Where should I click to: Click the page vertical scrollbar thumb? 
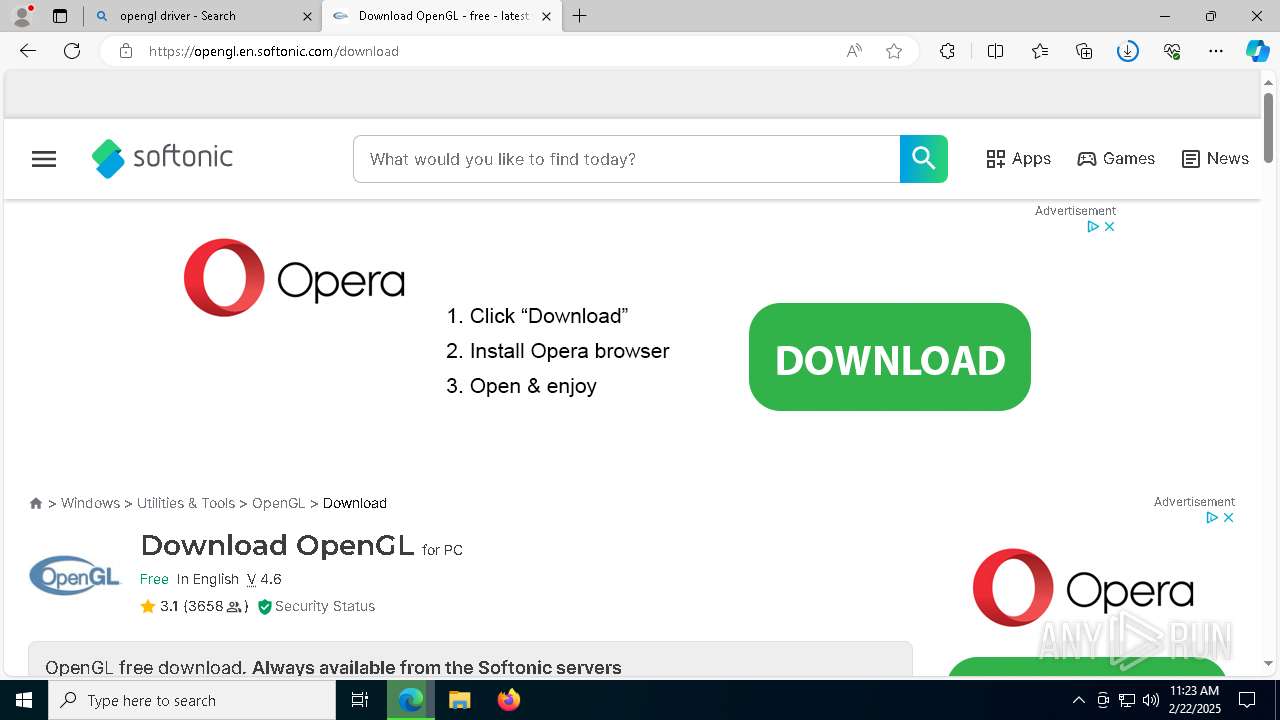1268,128
